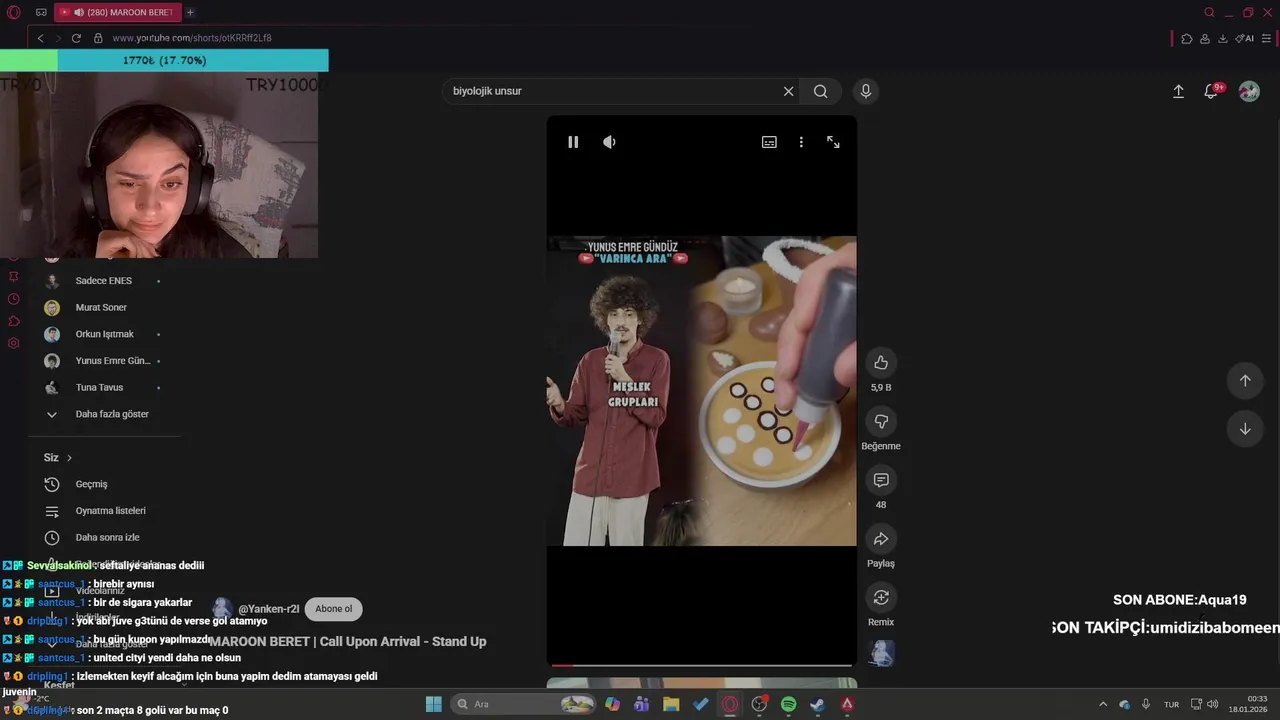This screenshot has height=720, width=1280.
Task: Click the taskbar 'Ara' search box
Action: pos(524,704)
